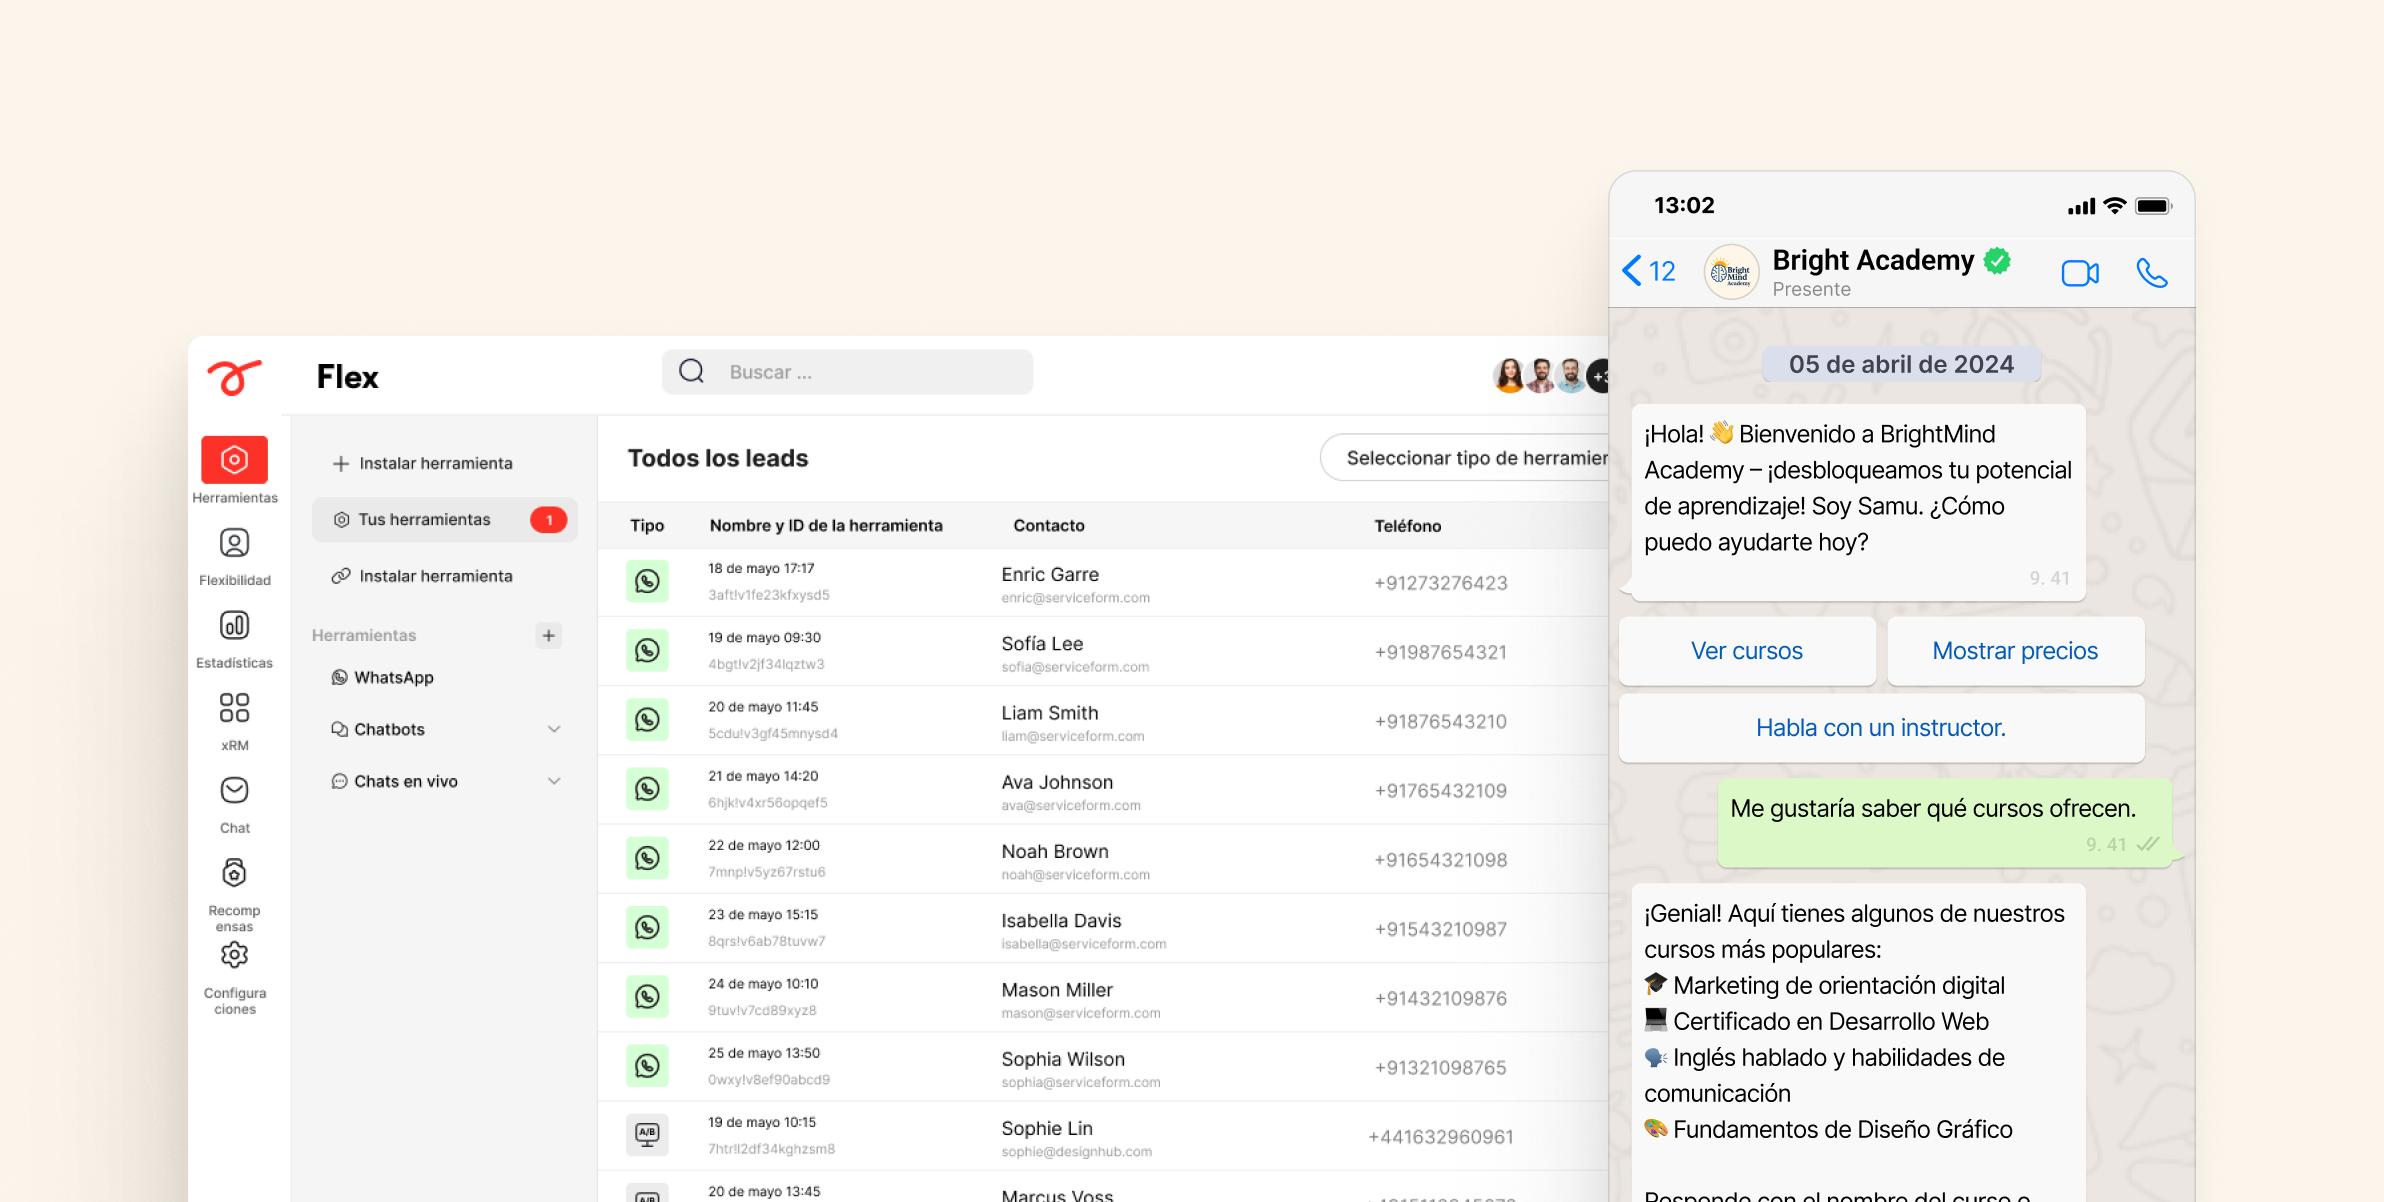Click the red notification badge on Tus herramientas
This screenshot has height=1202, width=2384.
coord(548,520)
